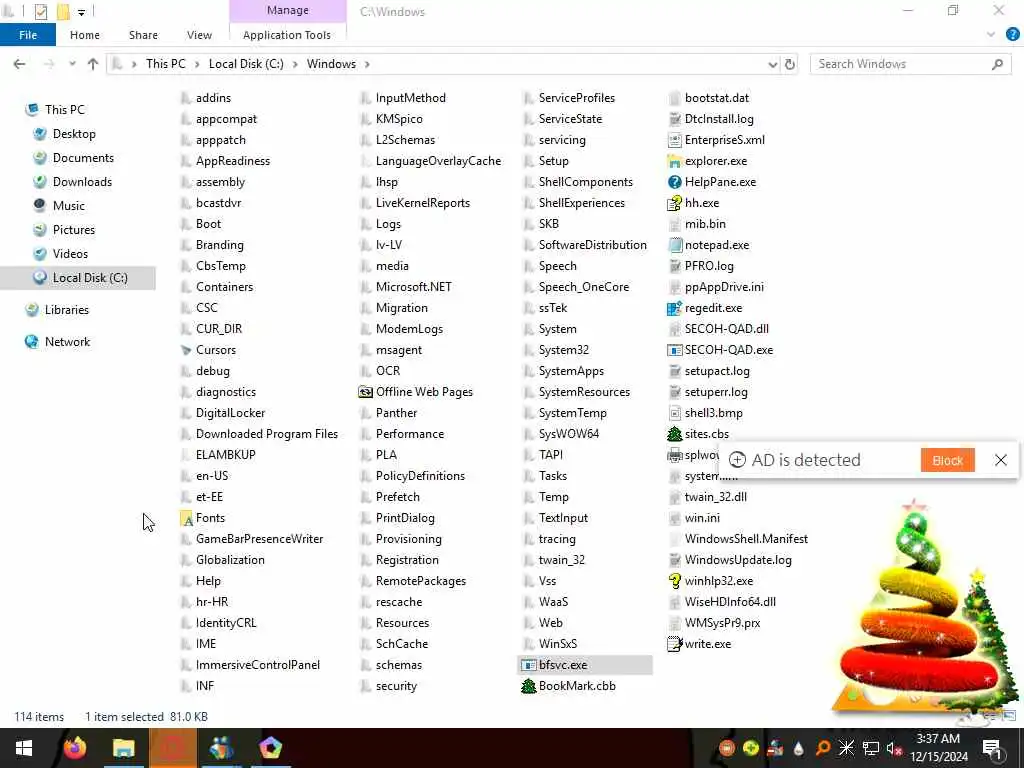Dismiss the AD is detected popup
Viewport: 1024px width, 768px height.
1000,460
